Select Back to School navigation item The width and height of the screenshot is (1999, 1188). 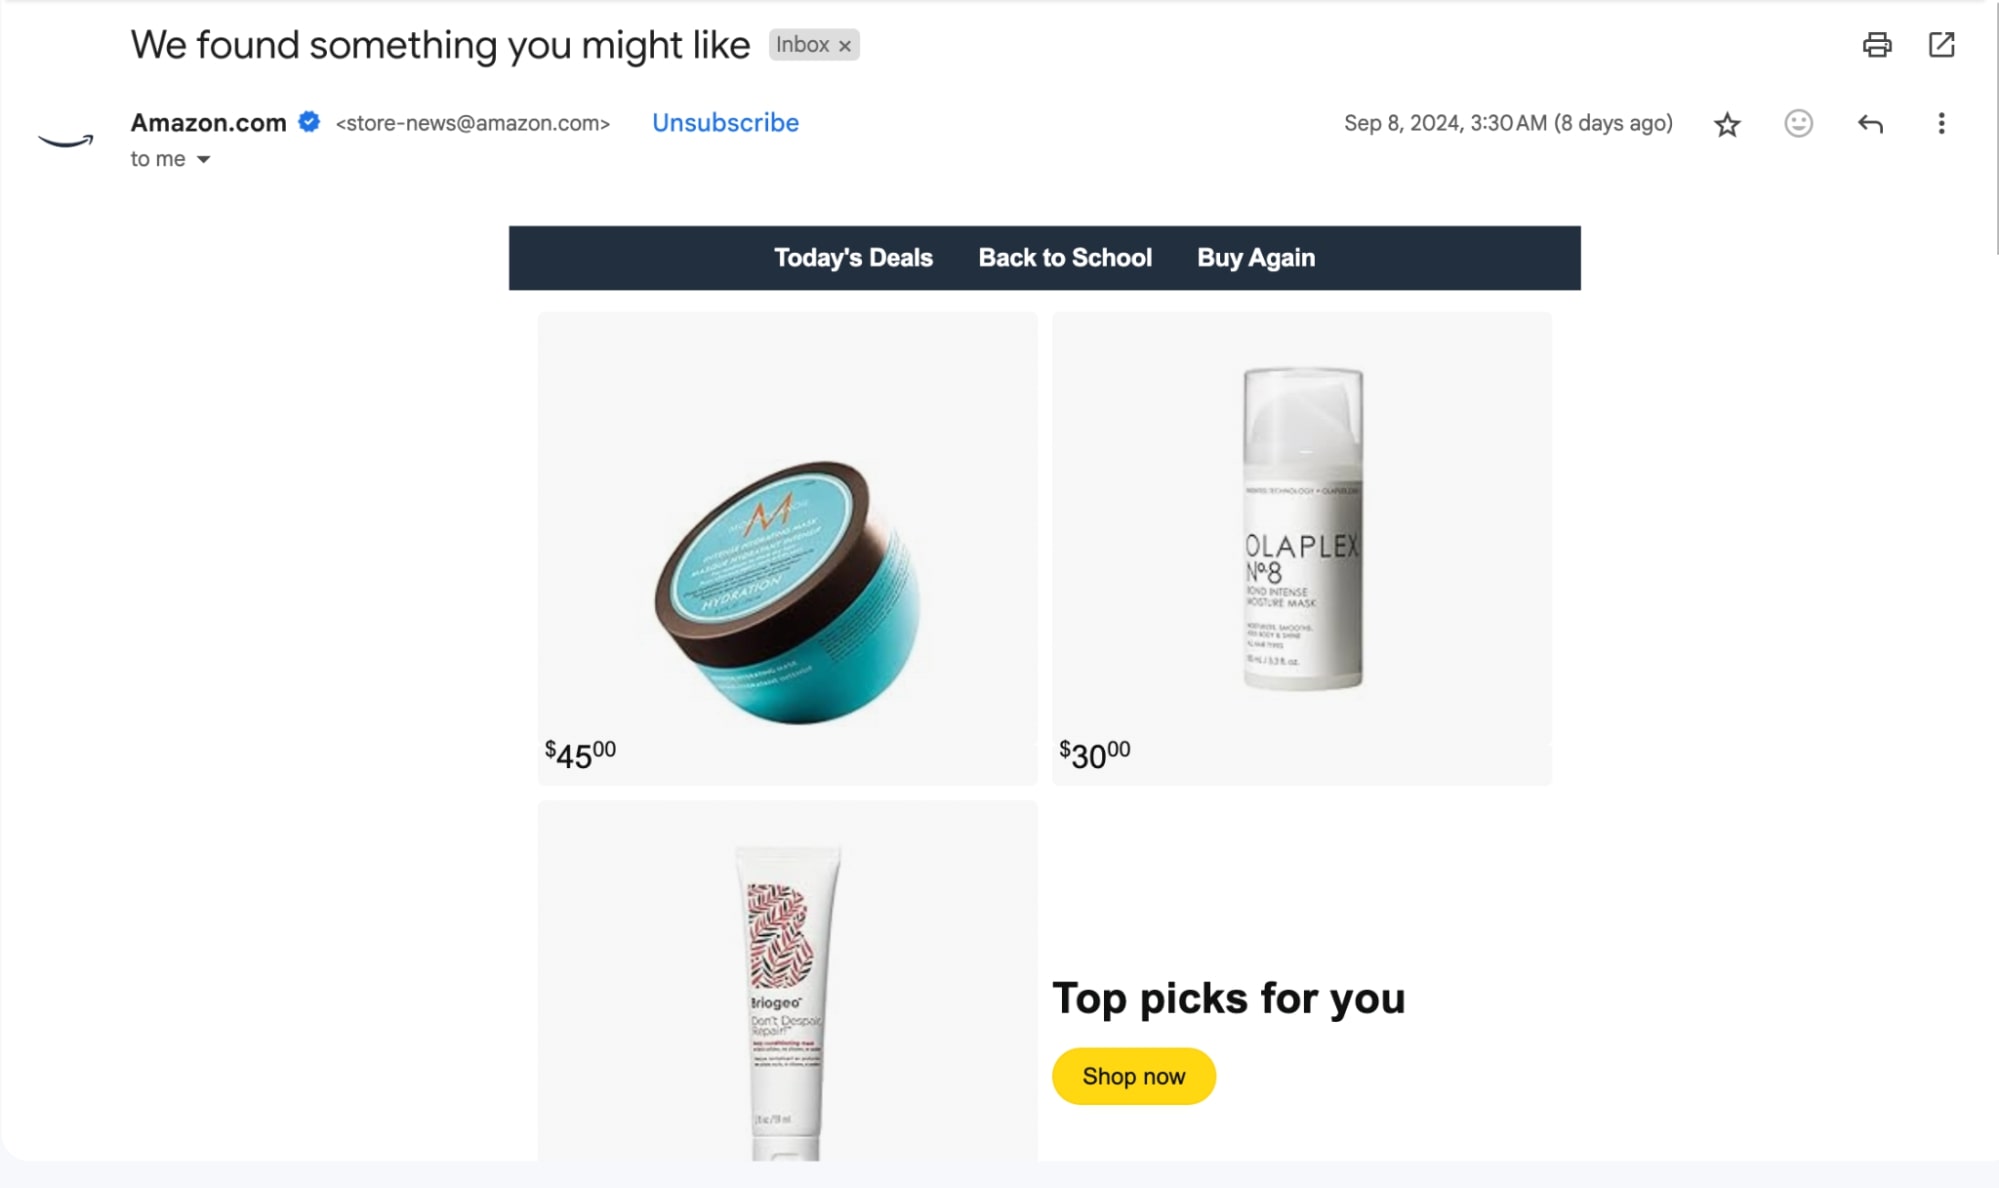(x=1065, y=257)
